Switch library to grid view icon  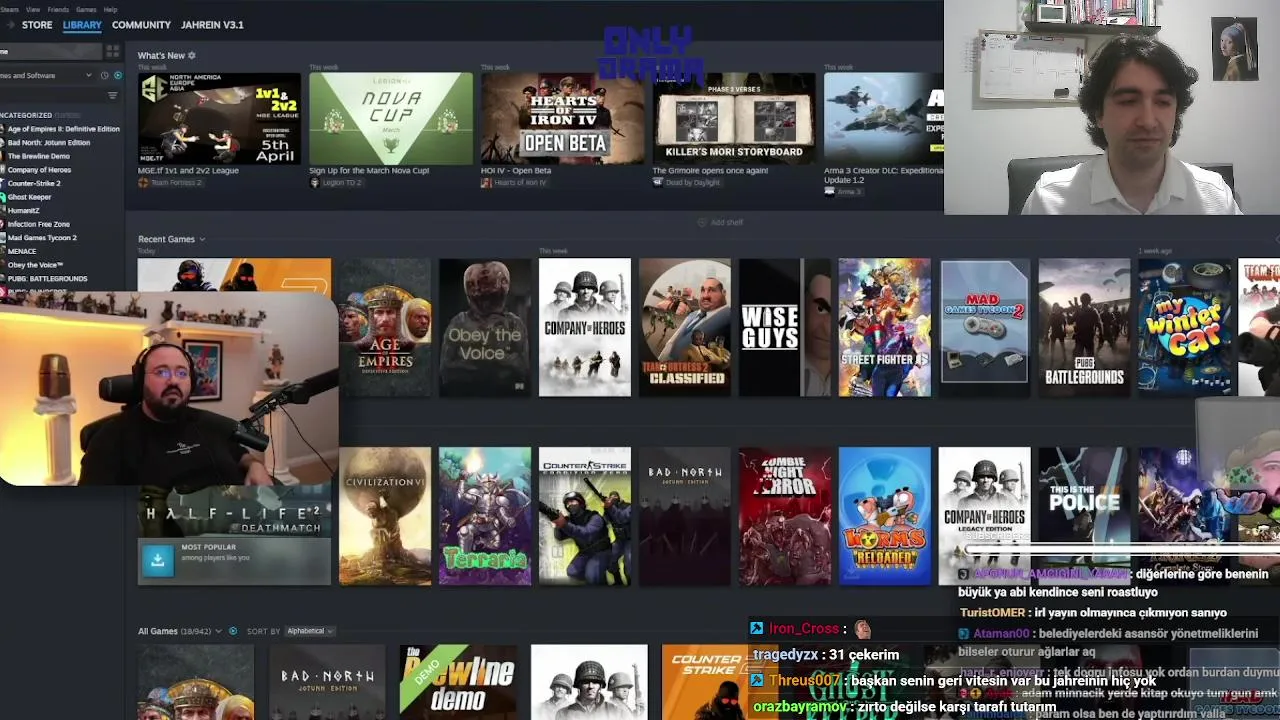click(112, 51)
